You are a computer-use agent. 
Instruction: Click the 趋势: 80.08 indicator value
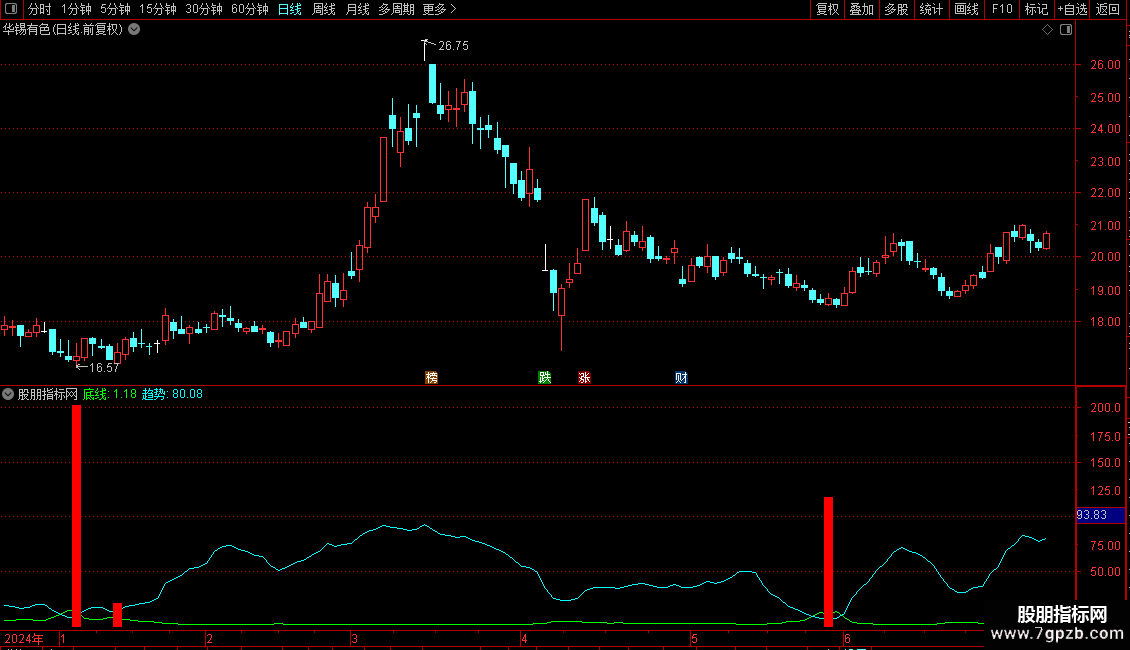pyautogui.click(x=172, y=394)
